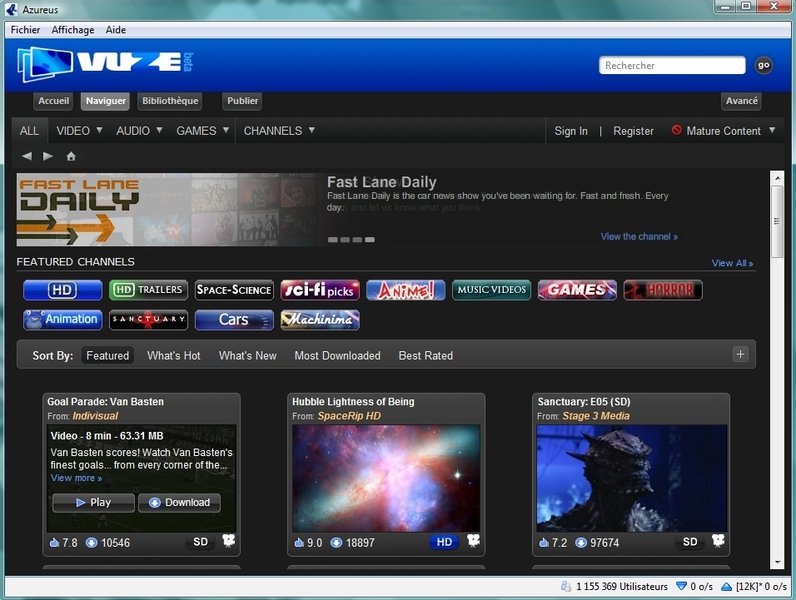Open the Horror channel badge

tap(663, 290)
